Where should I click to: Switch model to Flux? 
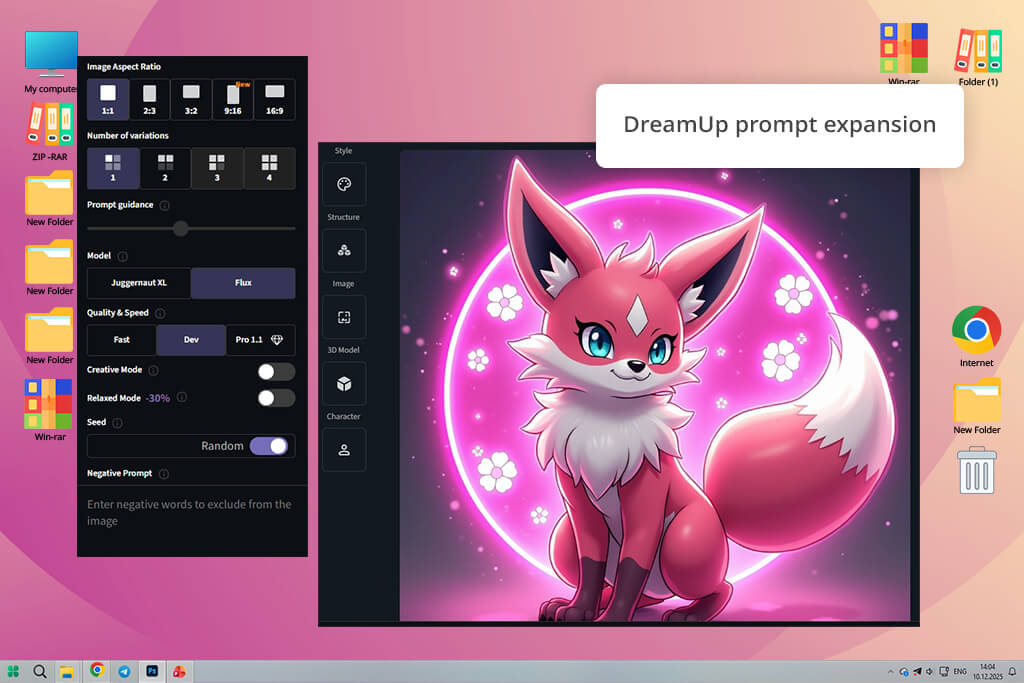[243, 283]
